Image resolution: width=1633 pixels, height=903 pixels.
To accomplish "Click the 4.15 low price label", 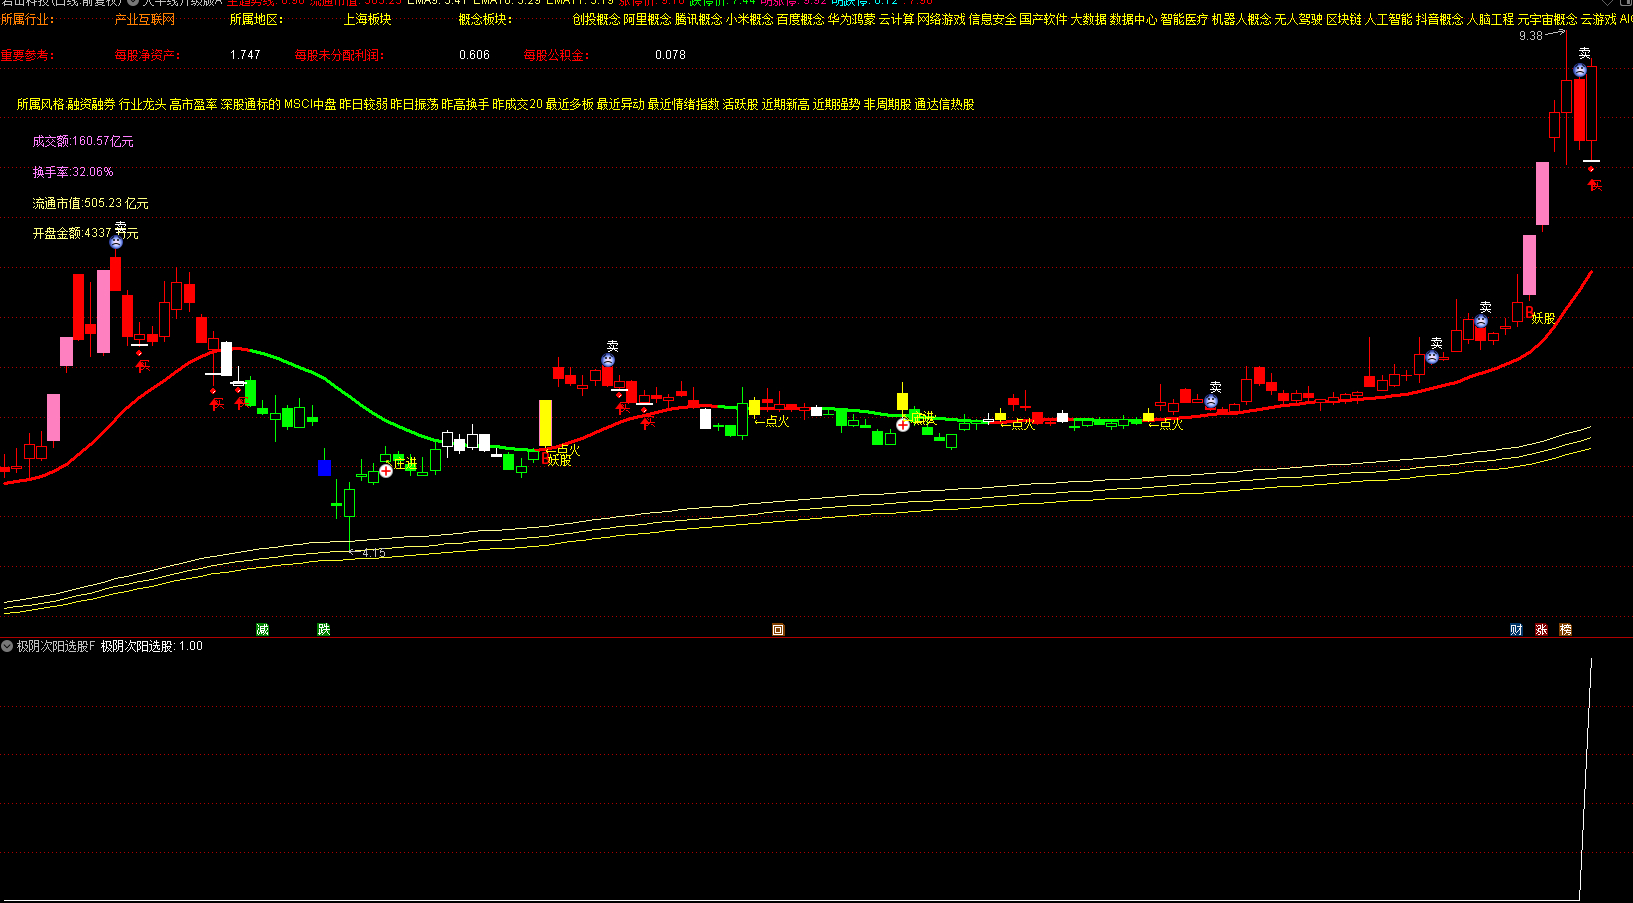I will coord(373,553).
